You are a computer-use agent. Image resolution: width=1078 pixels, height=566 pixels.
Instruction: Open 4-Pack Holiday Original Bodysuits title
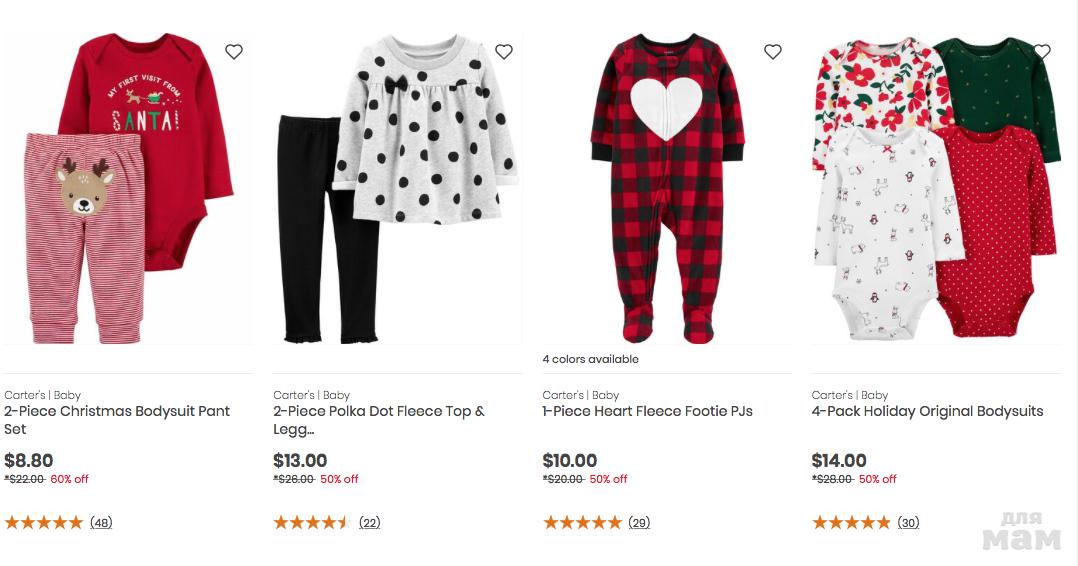point(927,411)
